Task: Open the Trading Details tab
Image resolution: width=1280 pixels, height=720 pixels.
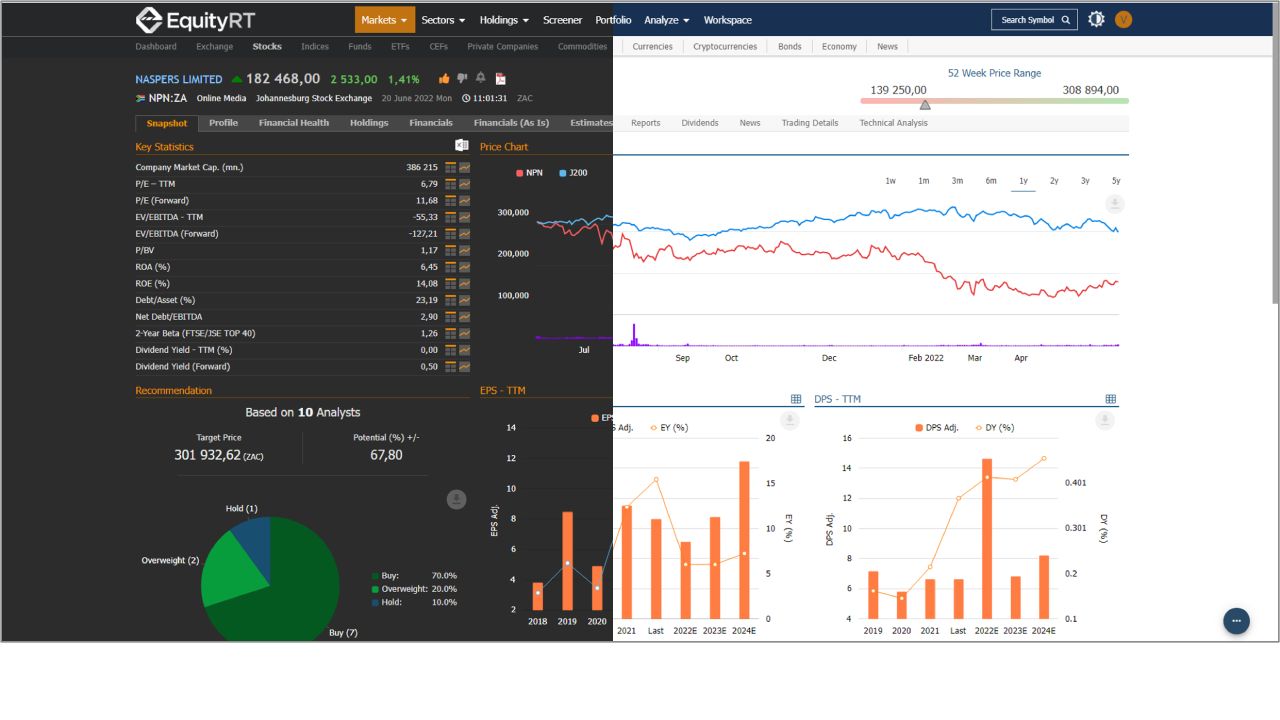Action: 810,123
